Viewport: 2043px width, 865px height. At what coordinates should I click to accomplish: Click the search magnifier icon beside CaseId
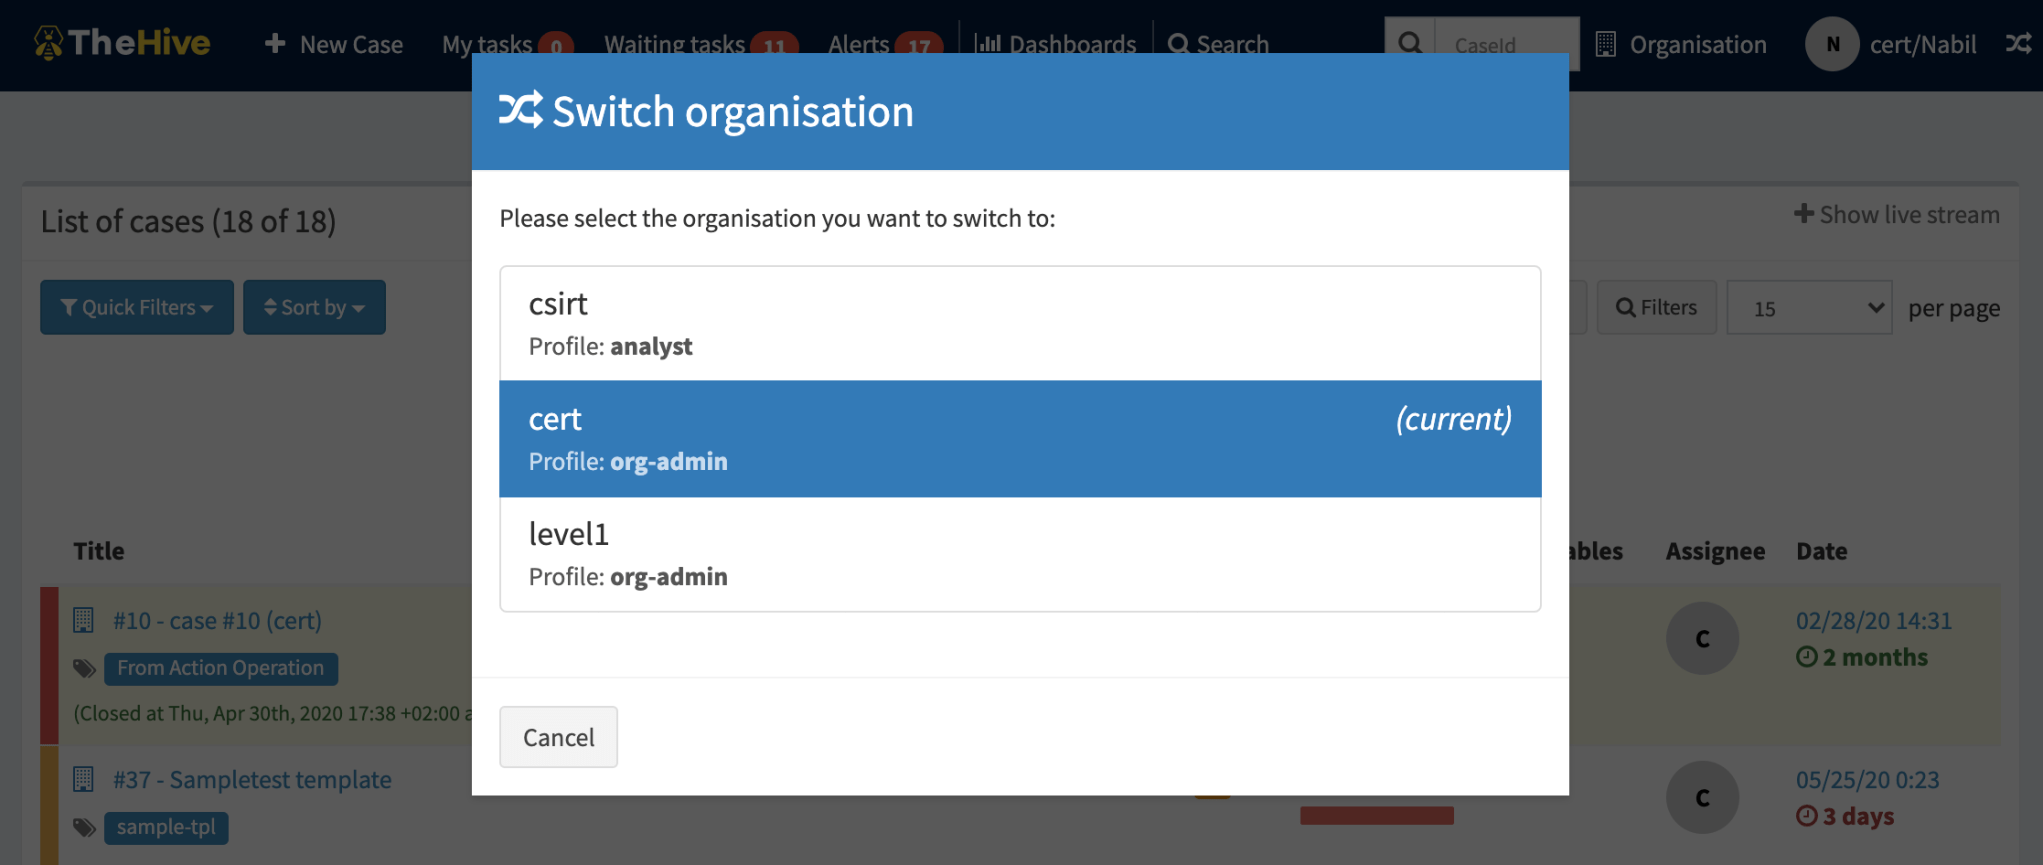tap(1410, 44)
